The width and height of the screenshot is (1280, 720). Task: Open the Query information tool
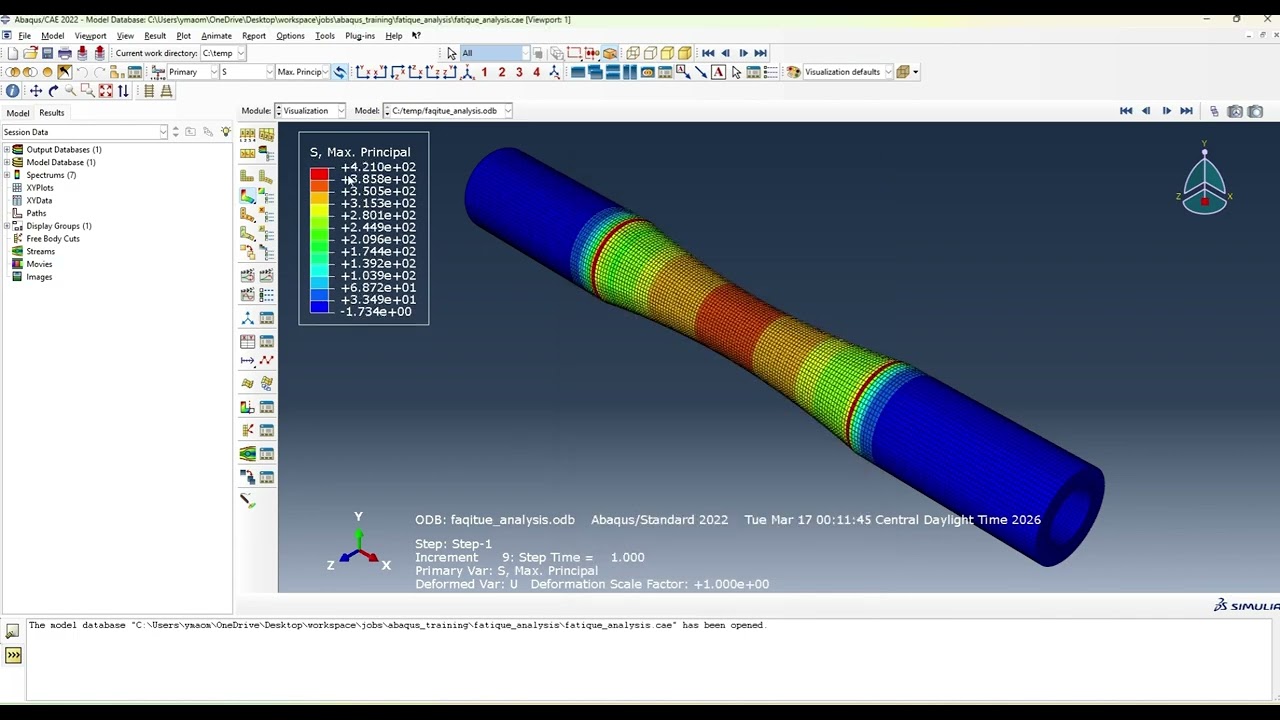click(x=12, y=91)
